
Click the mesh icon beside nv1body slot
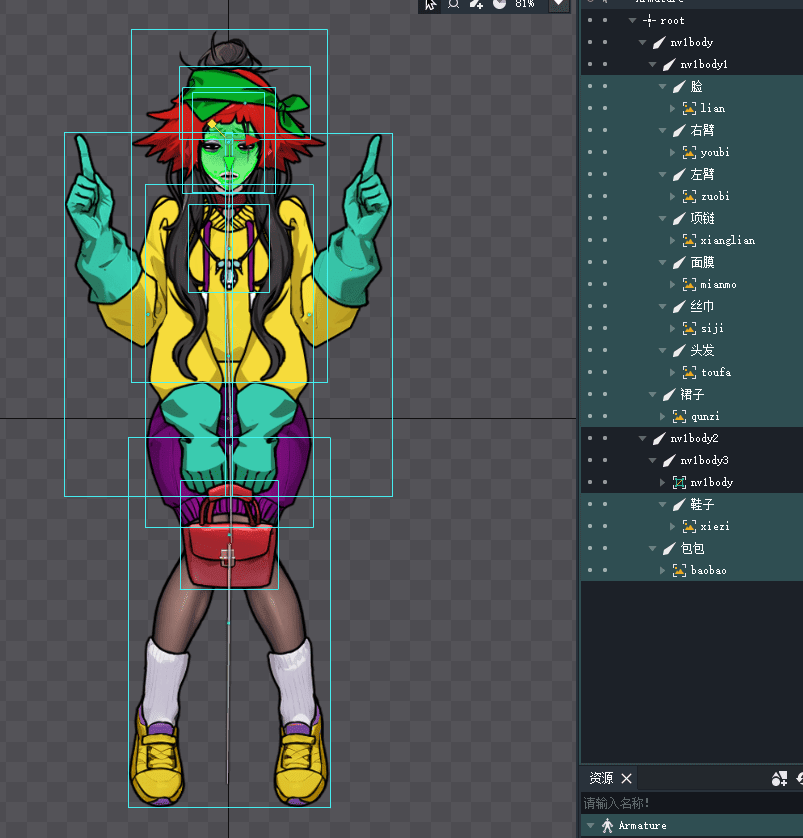(679, 482)
